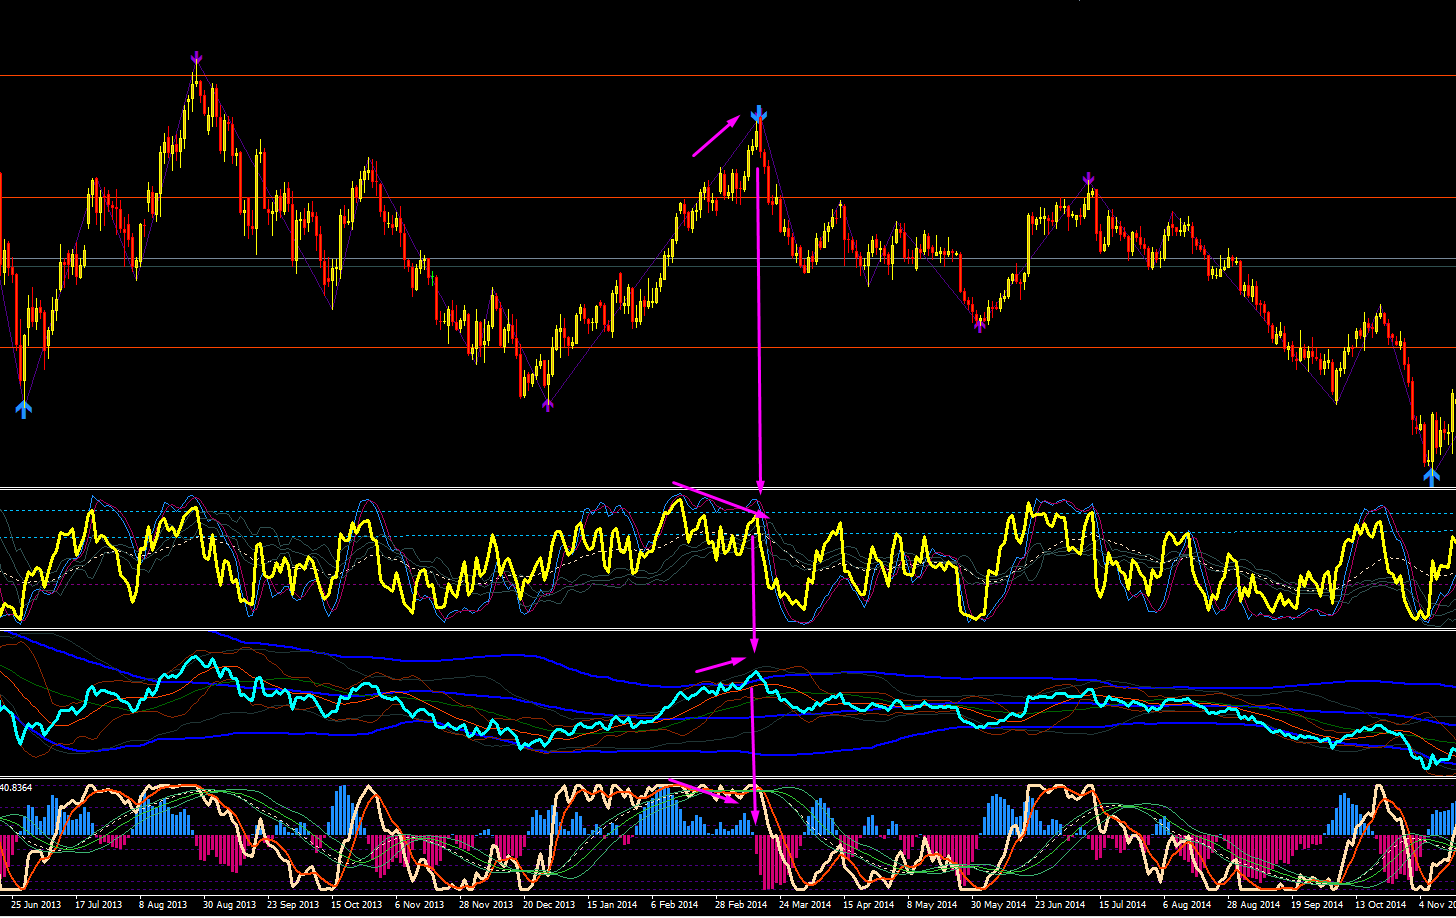Click the 23 Jun 2014 date label

[1060, 905]
